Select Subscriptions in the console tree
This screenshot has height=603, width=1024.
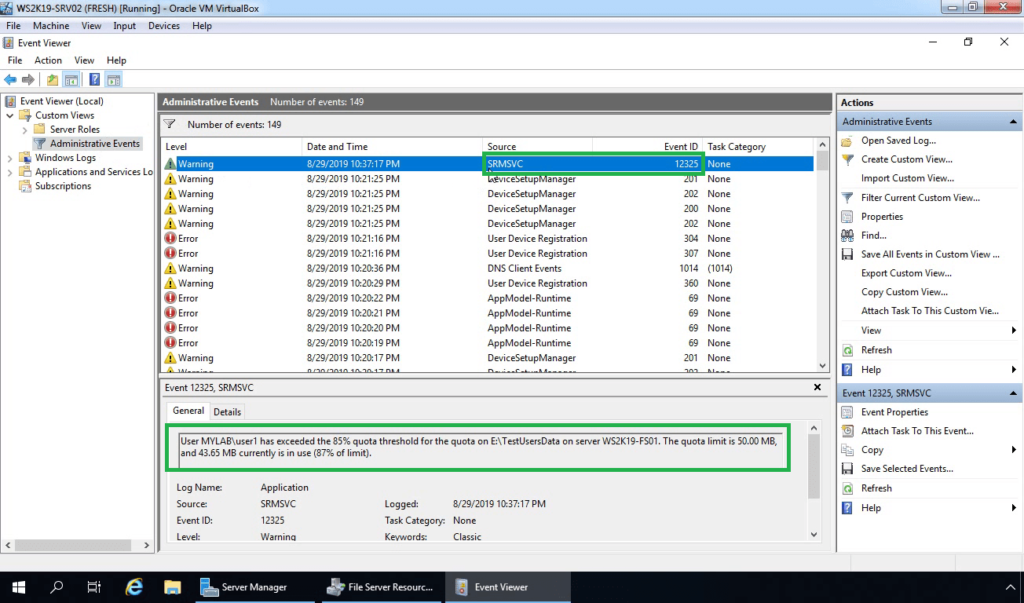click(x=63, y=186)
